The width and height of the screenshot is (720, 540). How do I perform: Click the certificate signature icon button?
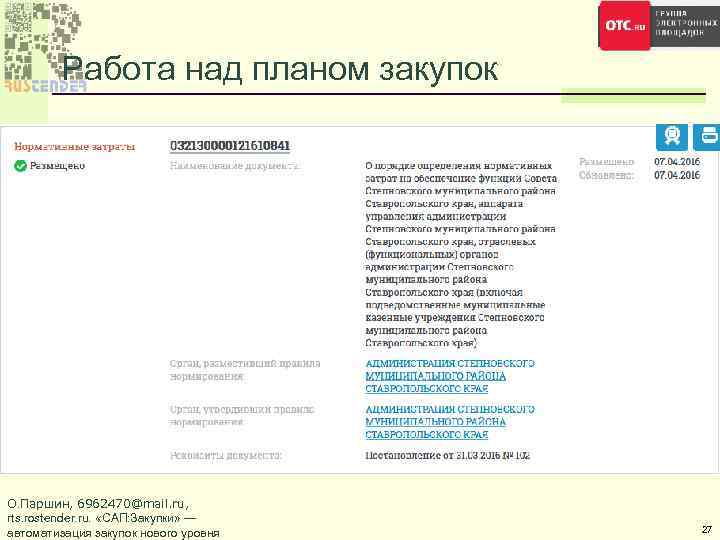pyautogui.click(x=672, y=137)
